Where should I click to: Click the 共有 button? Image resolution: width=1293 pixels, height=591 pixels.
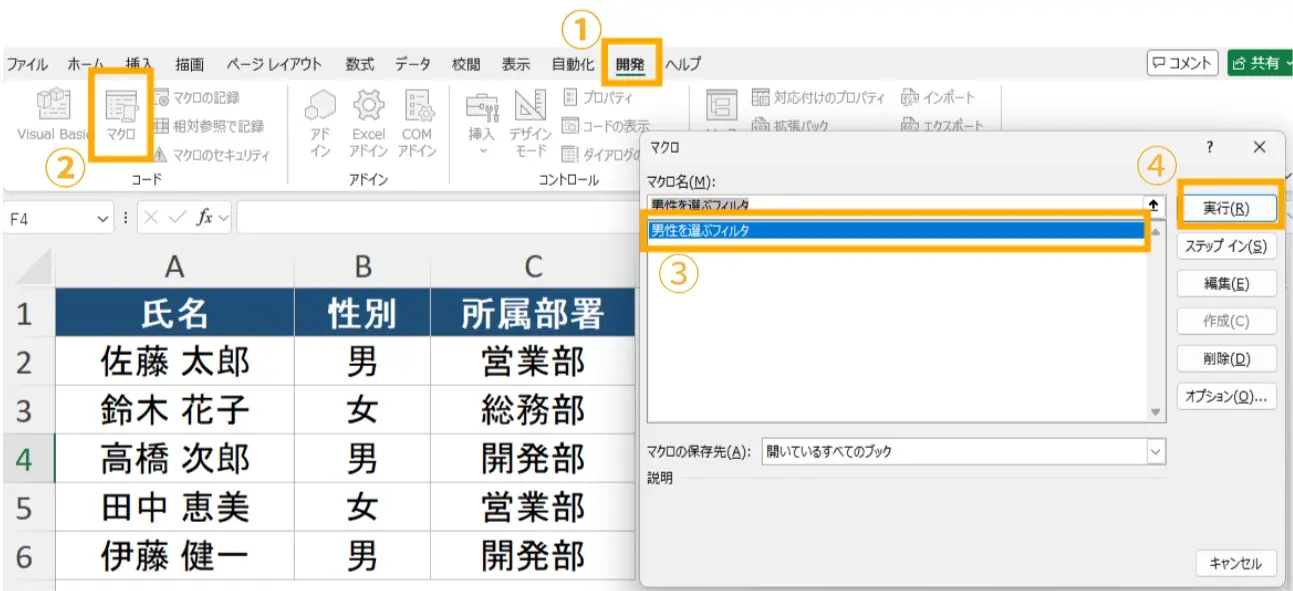pos(1259,63)
